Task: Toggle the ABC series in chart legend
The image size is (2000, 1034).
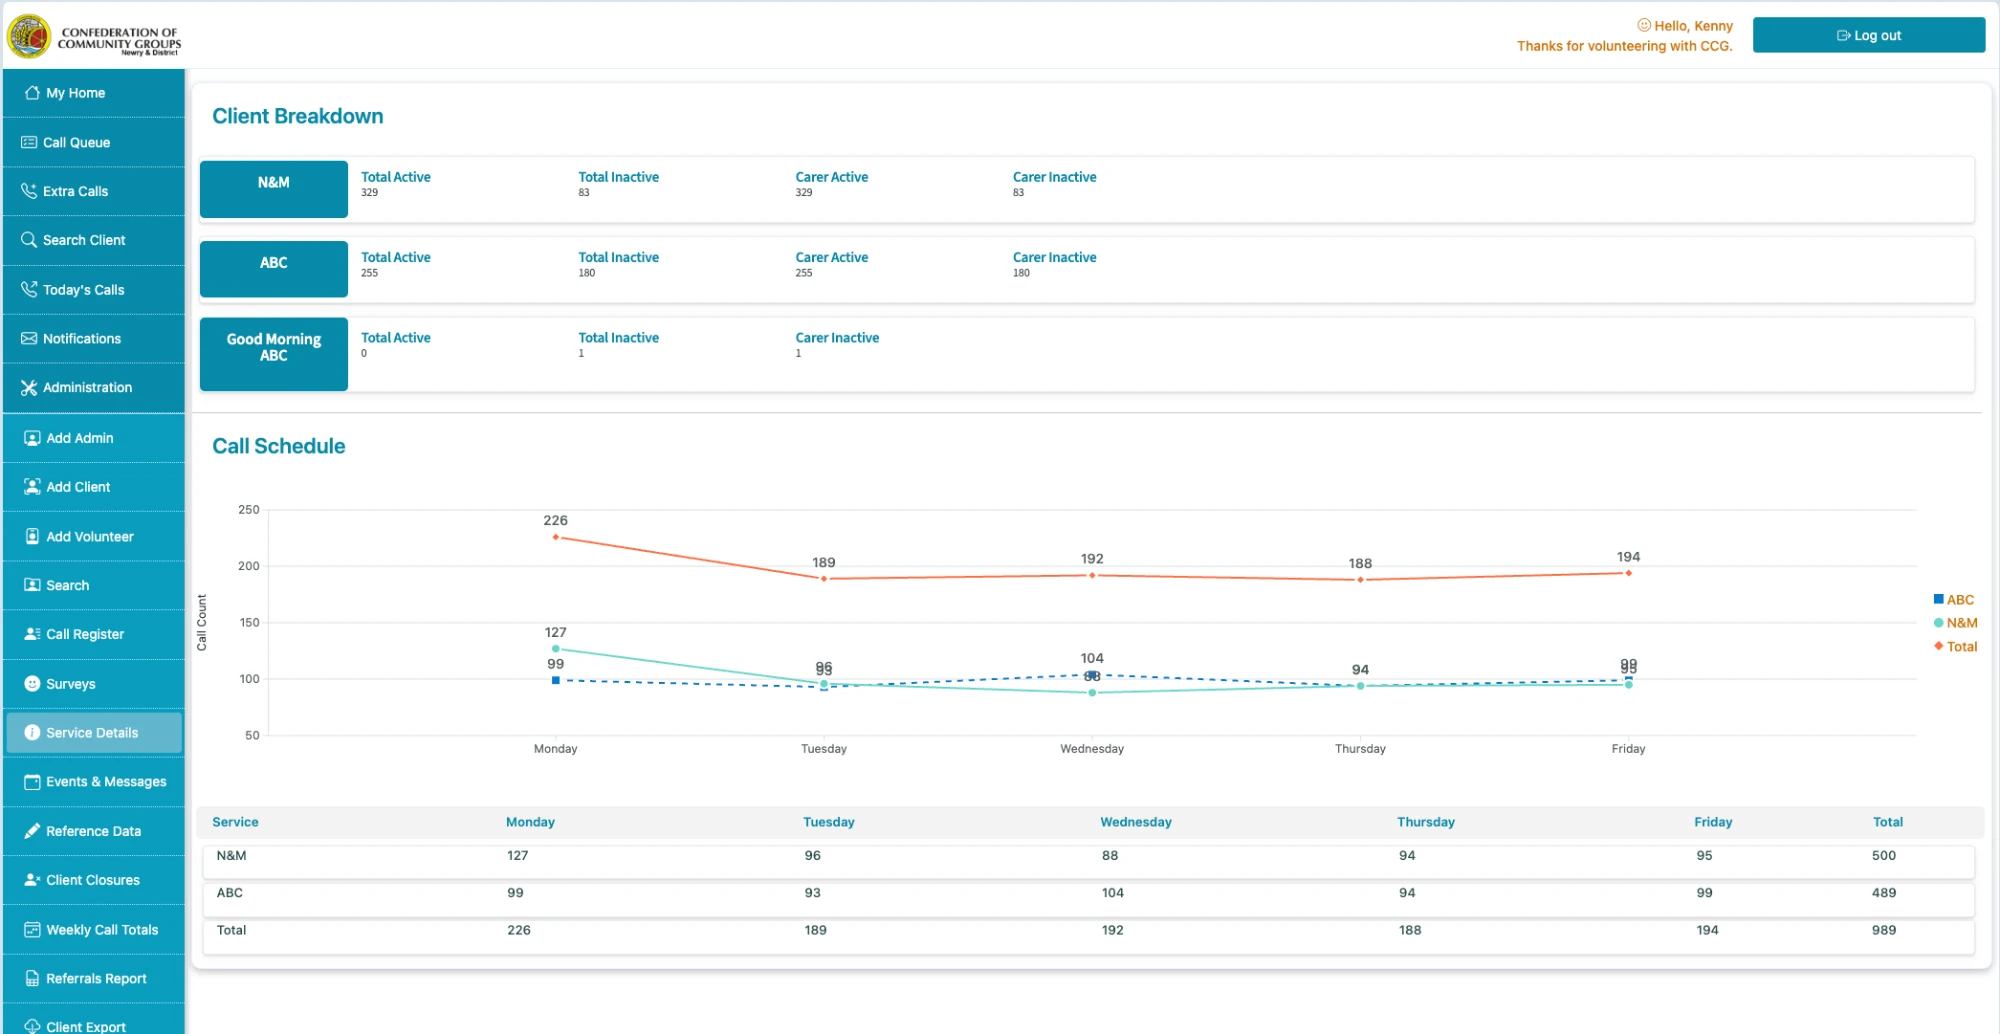Action: point(1954,600)
